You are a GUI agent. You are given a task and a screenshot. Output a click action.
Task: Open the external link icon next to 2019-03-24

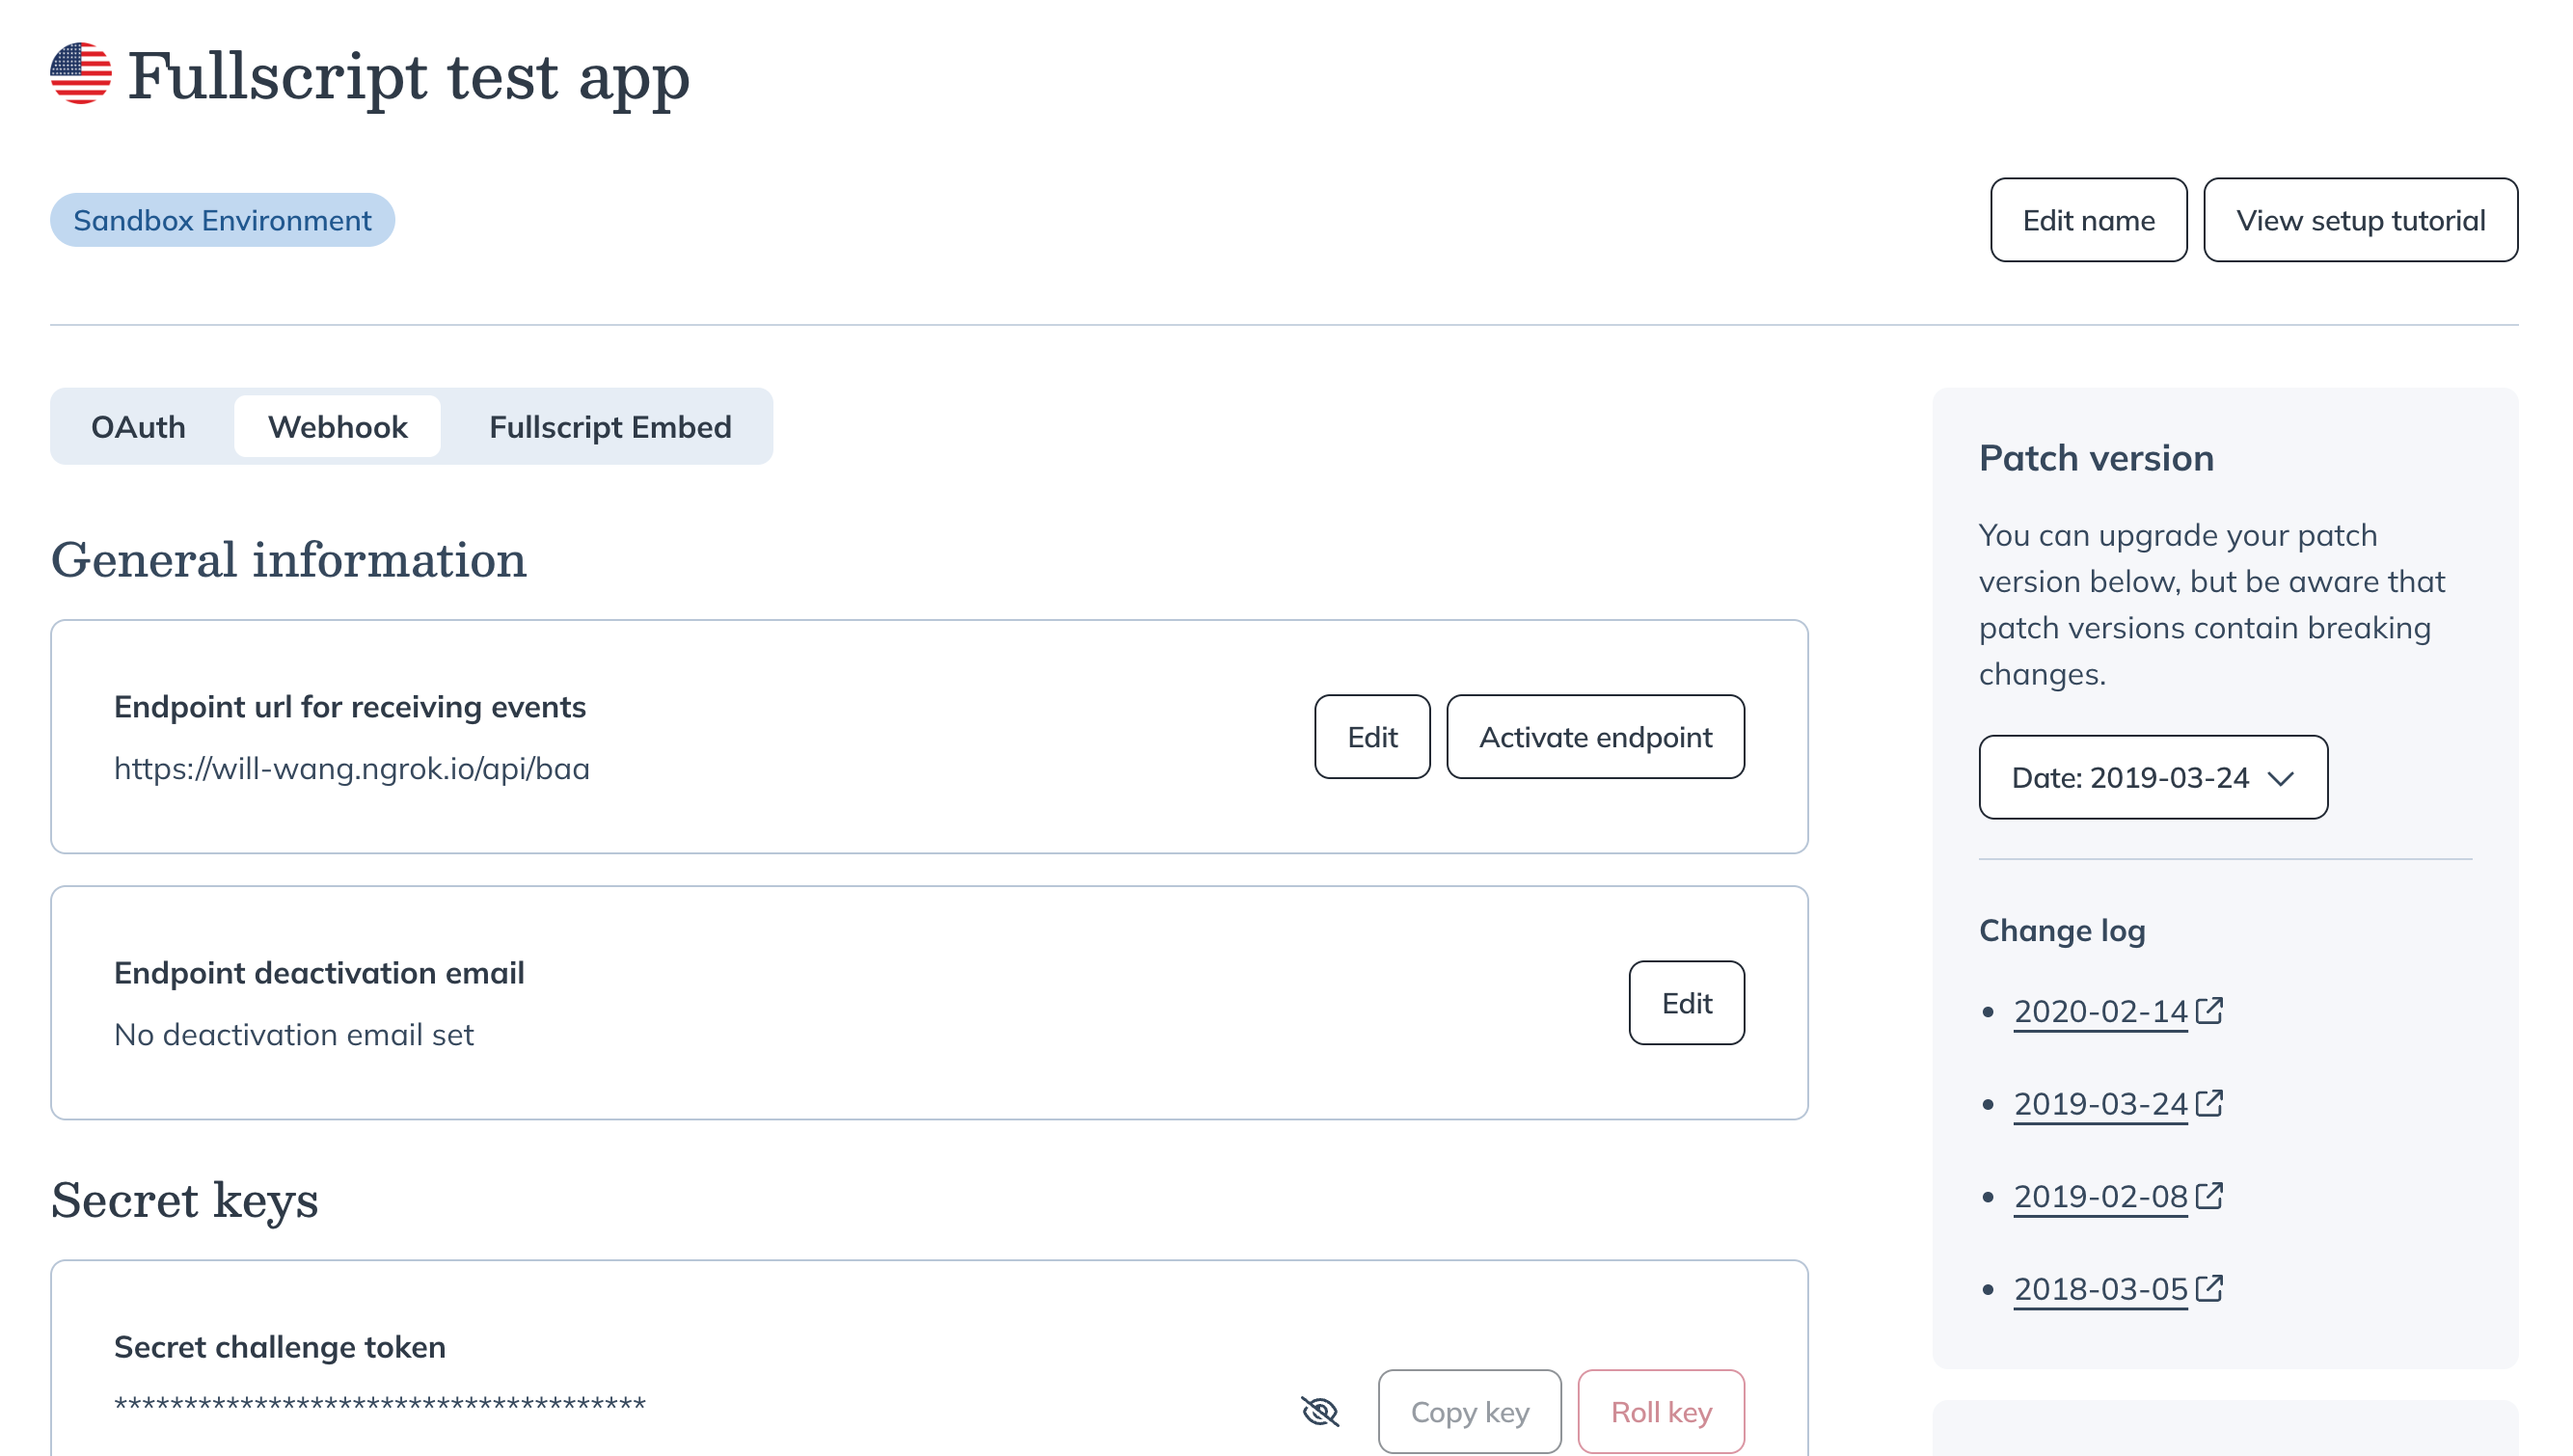[x=2209, y=1103]
